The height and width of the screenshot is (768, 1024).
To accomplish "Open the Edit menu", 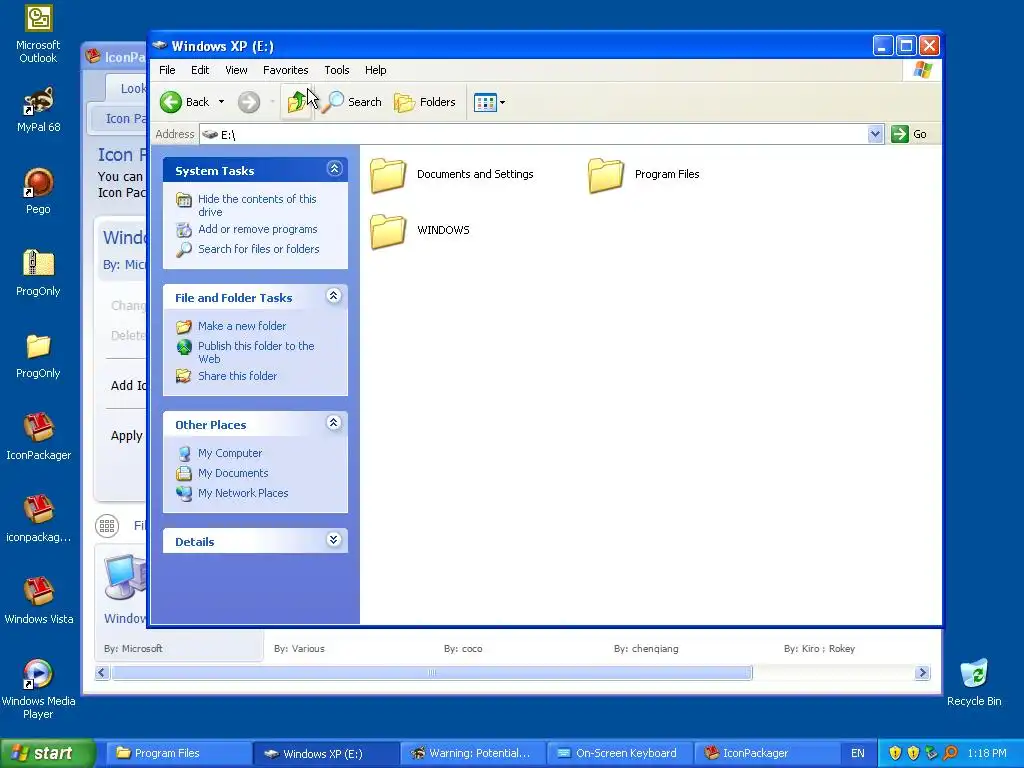I will pos(200,70).
